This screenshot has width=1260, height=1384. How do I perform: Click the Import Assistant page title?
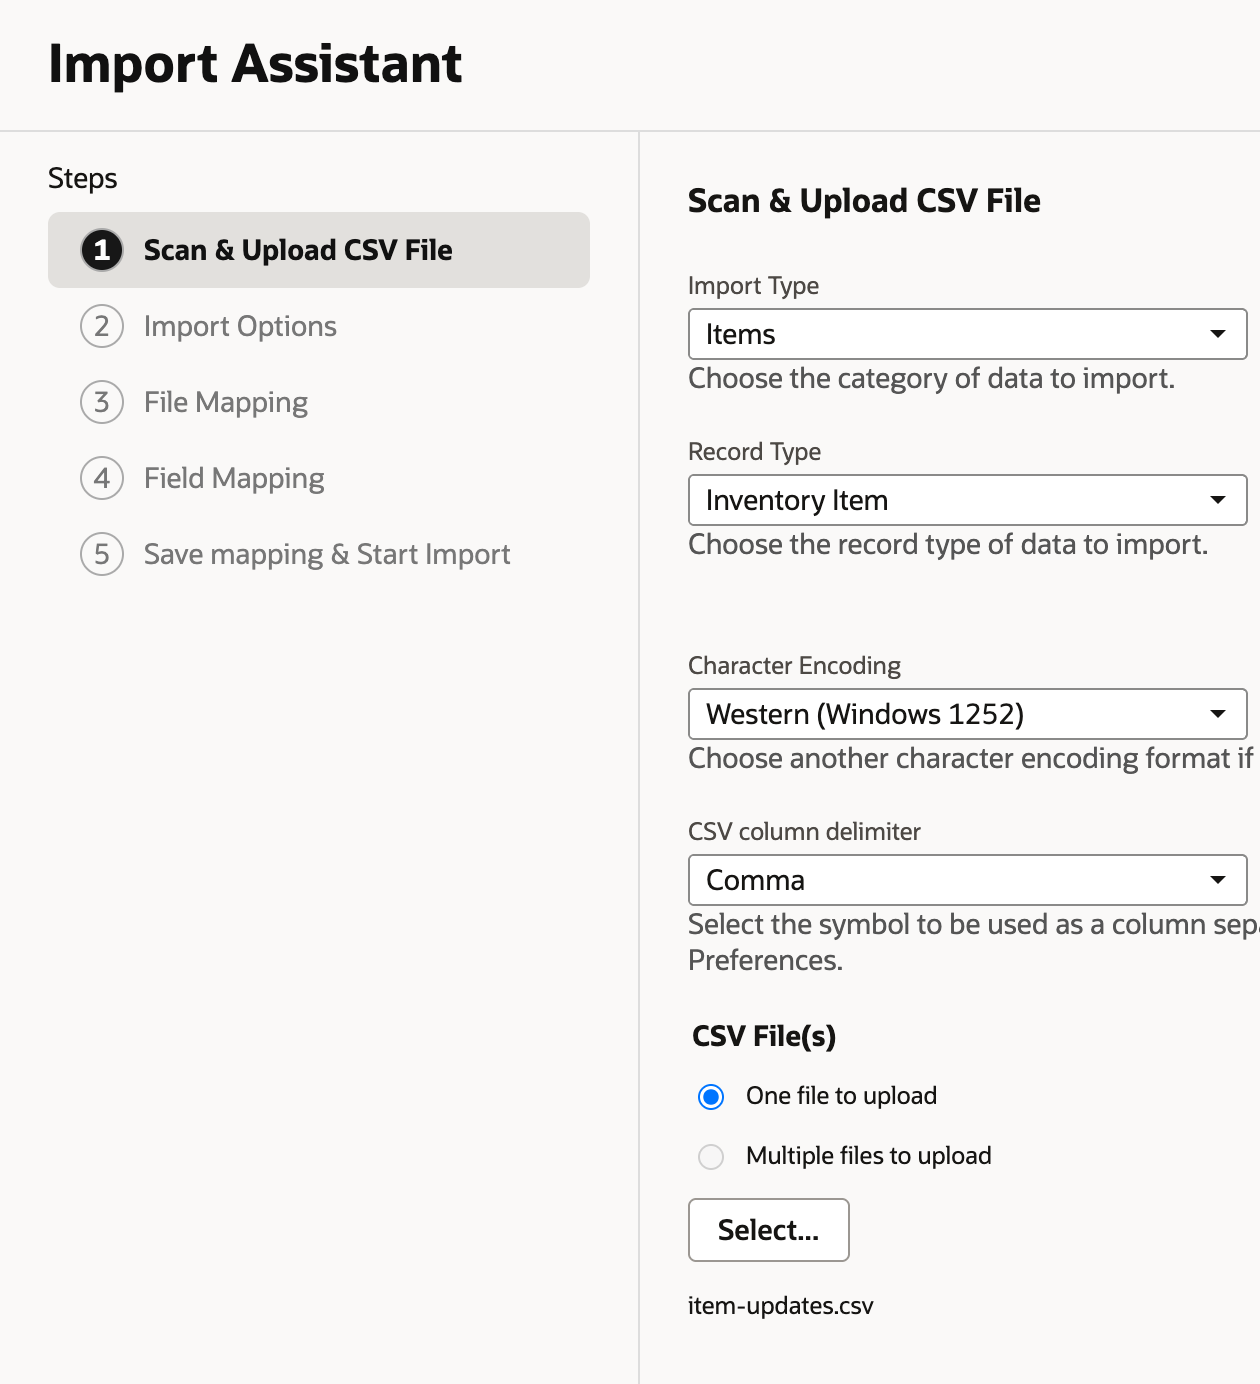click(x=255, y=64)
